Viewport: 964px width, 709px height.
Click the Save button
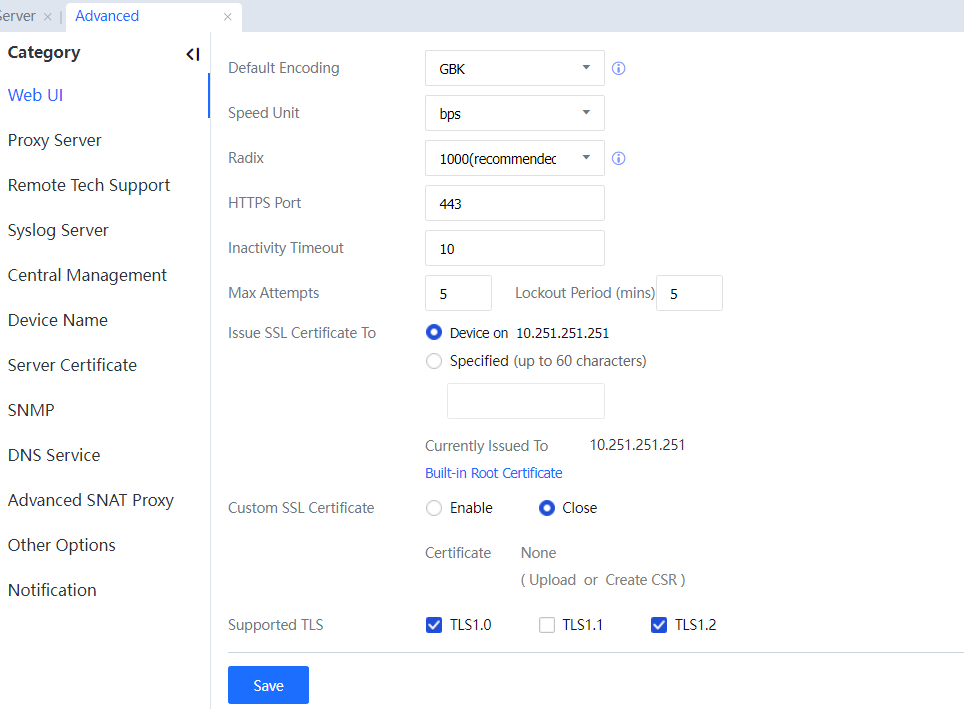pyautogui.click(x=268, y=685)
